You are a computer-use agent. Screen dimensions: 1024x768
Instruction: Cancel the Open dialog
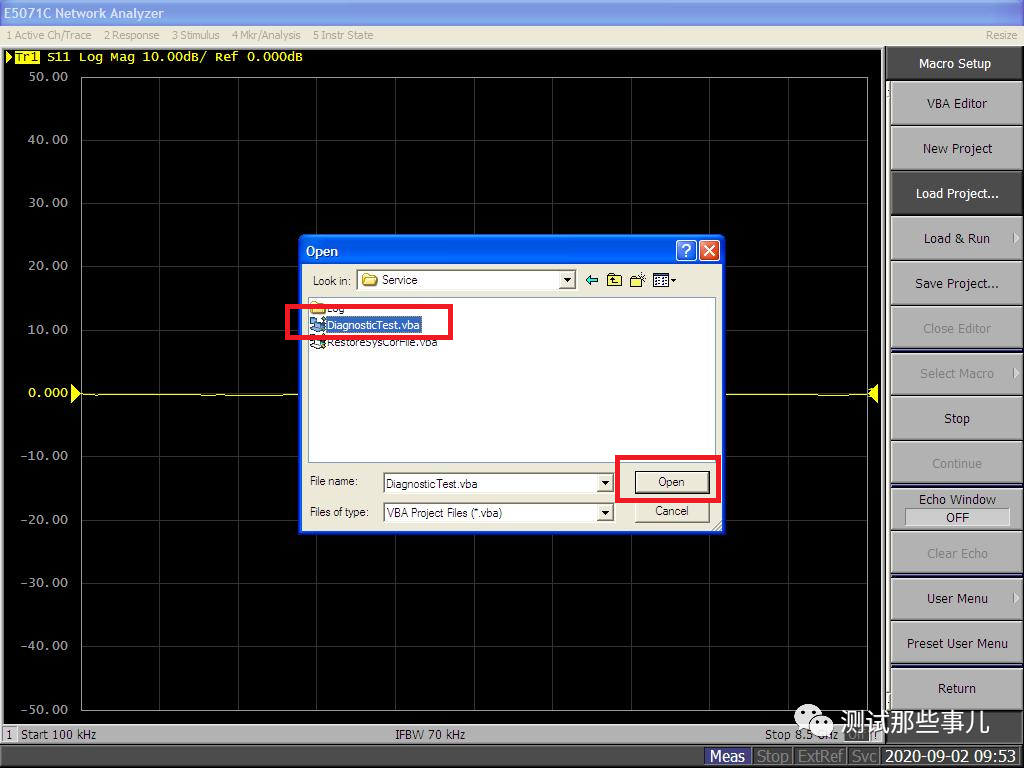point(671,511)
